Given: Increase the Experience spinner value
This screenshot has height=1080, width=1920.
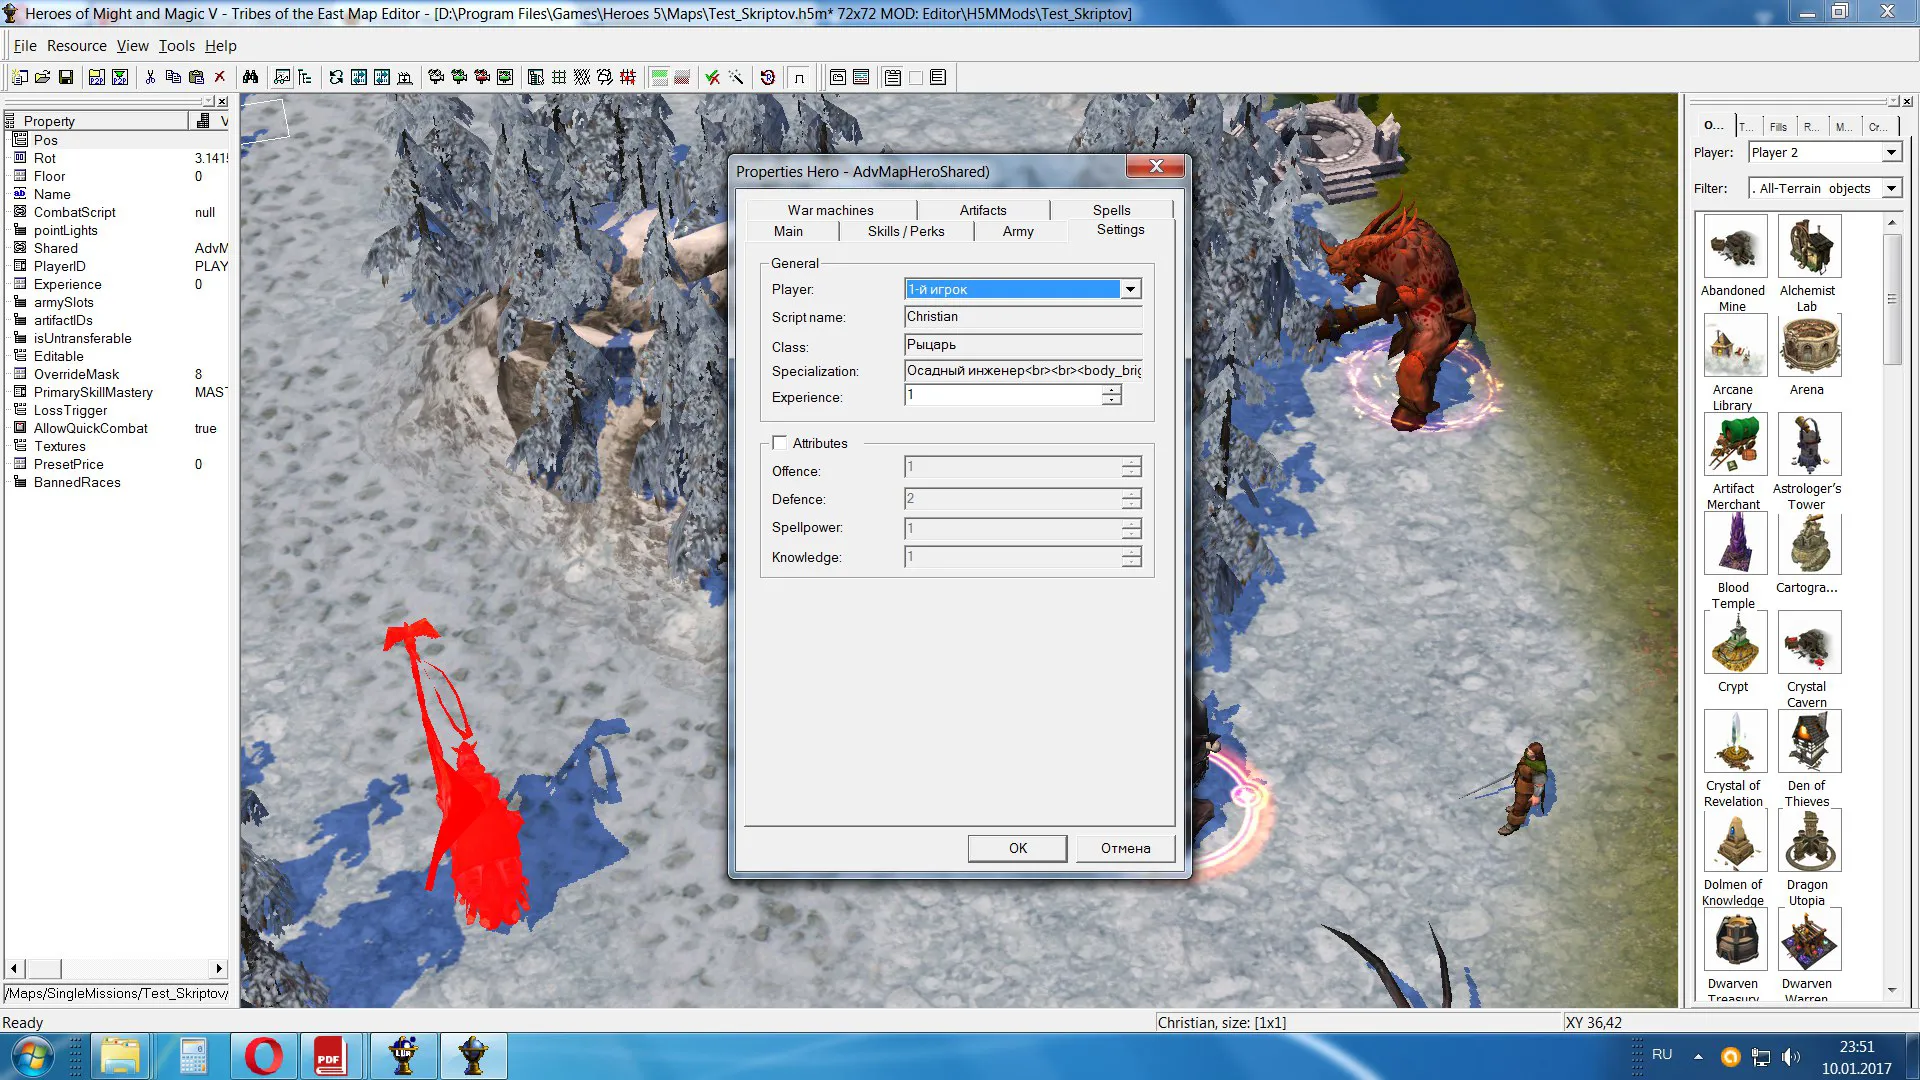Looking at the screenshot, I should (x=1111, y=391).
